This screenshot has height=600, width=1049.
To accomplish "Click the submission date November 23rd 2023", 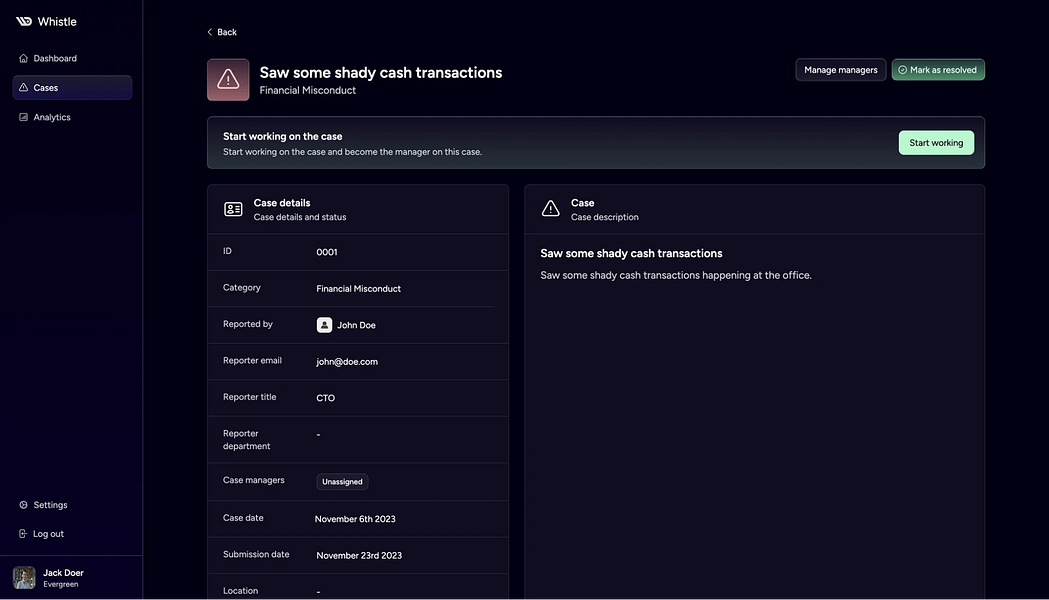I will pyautogui.click(x=359, y=556).
